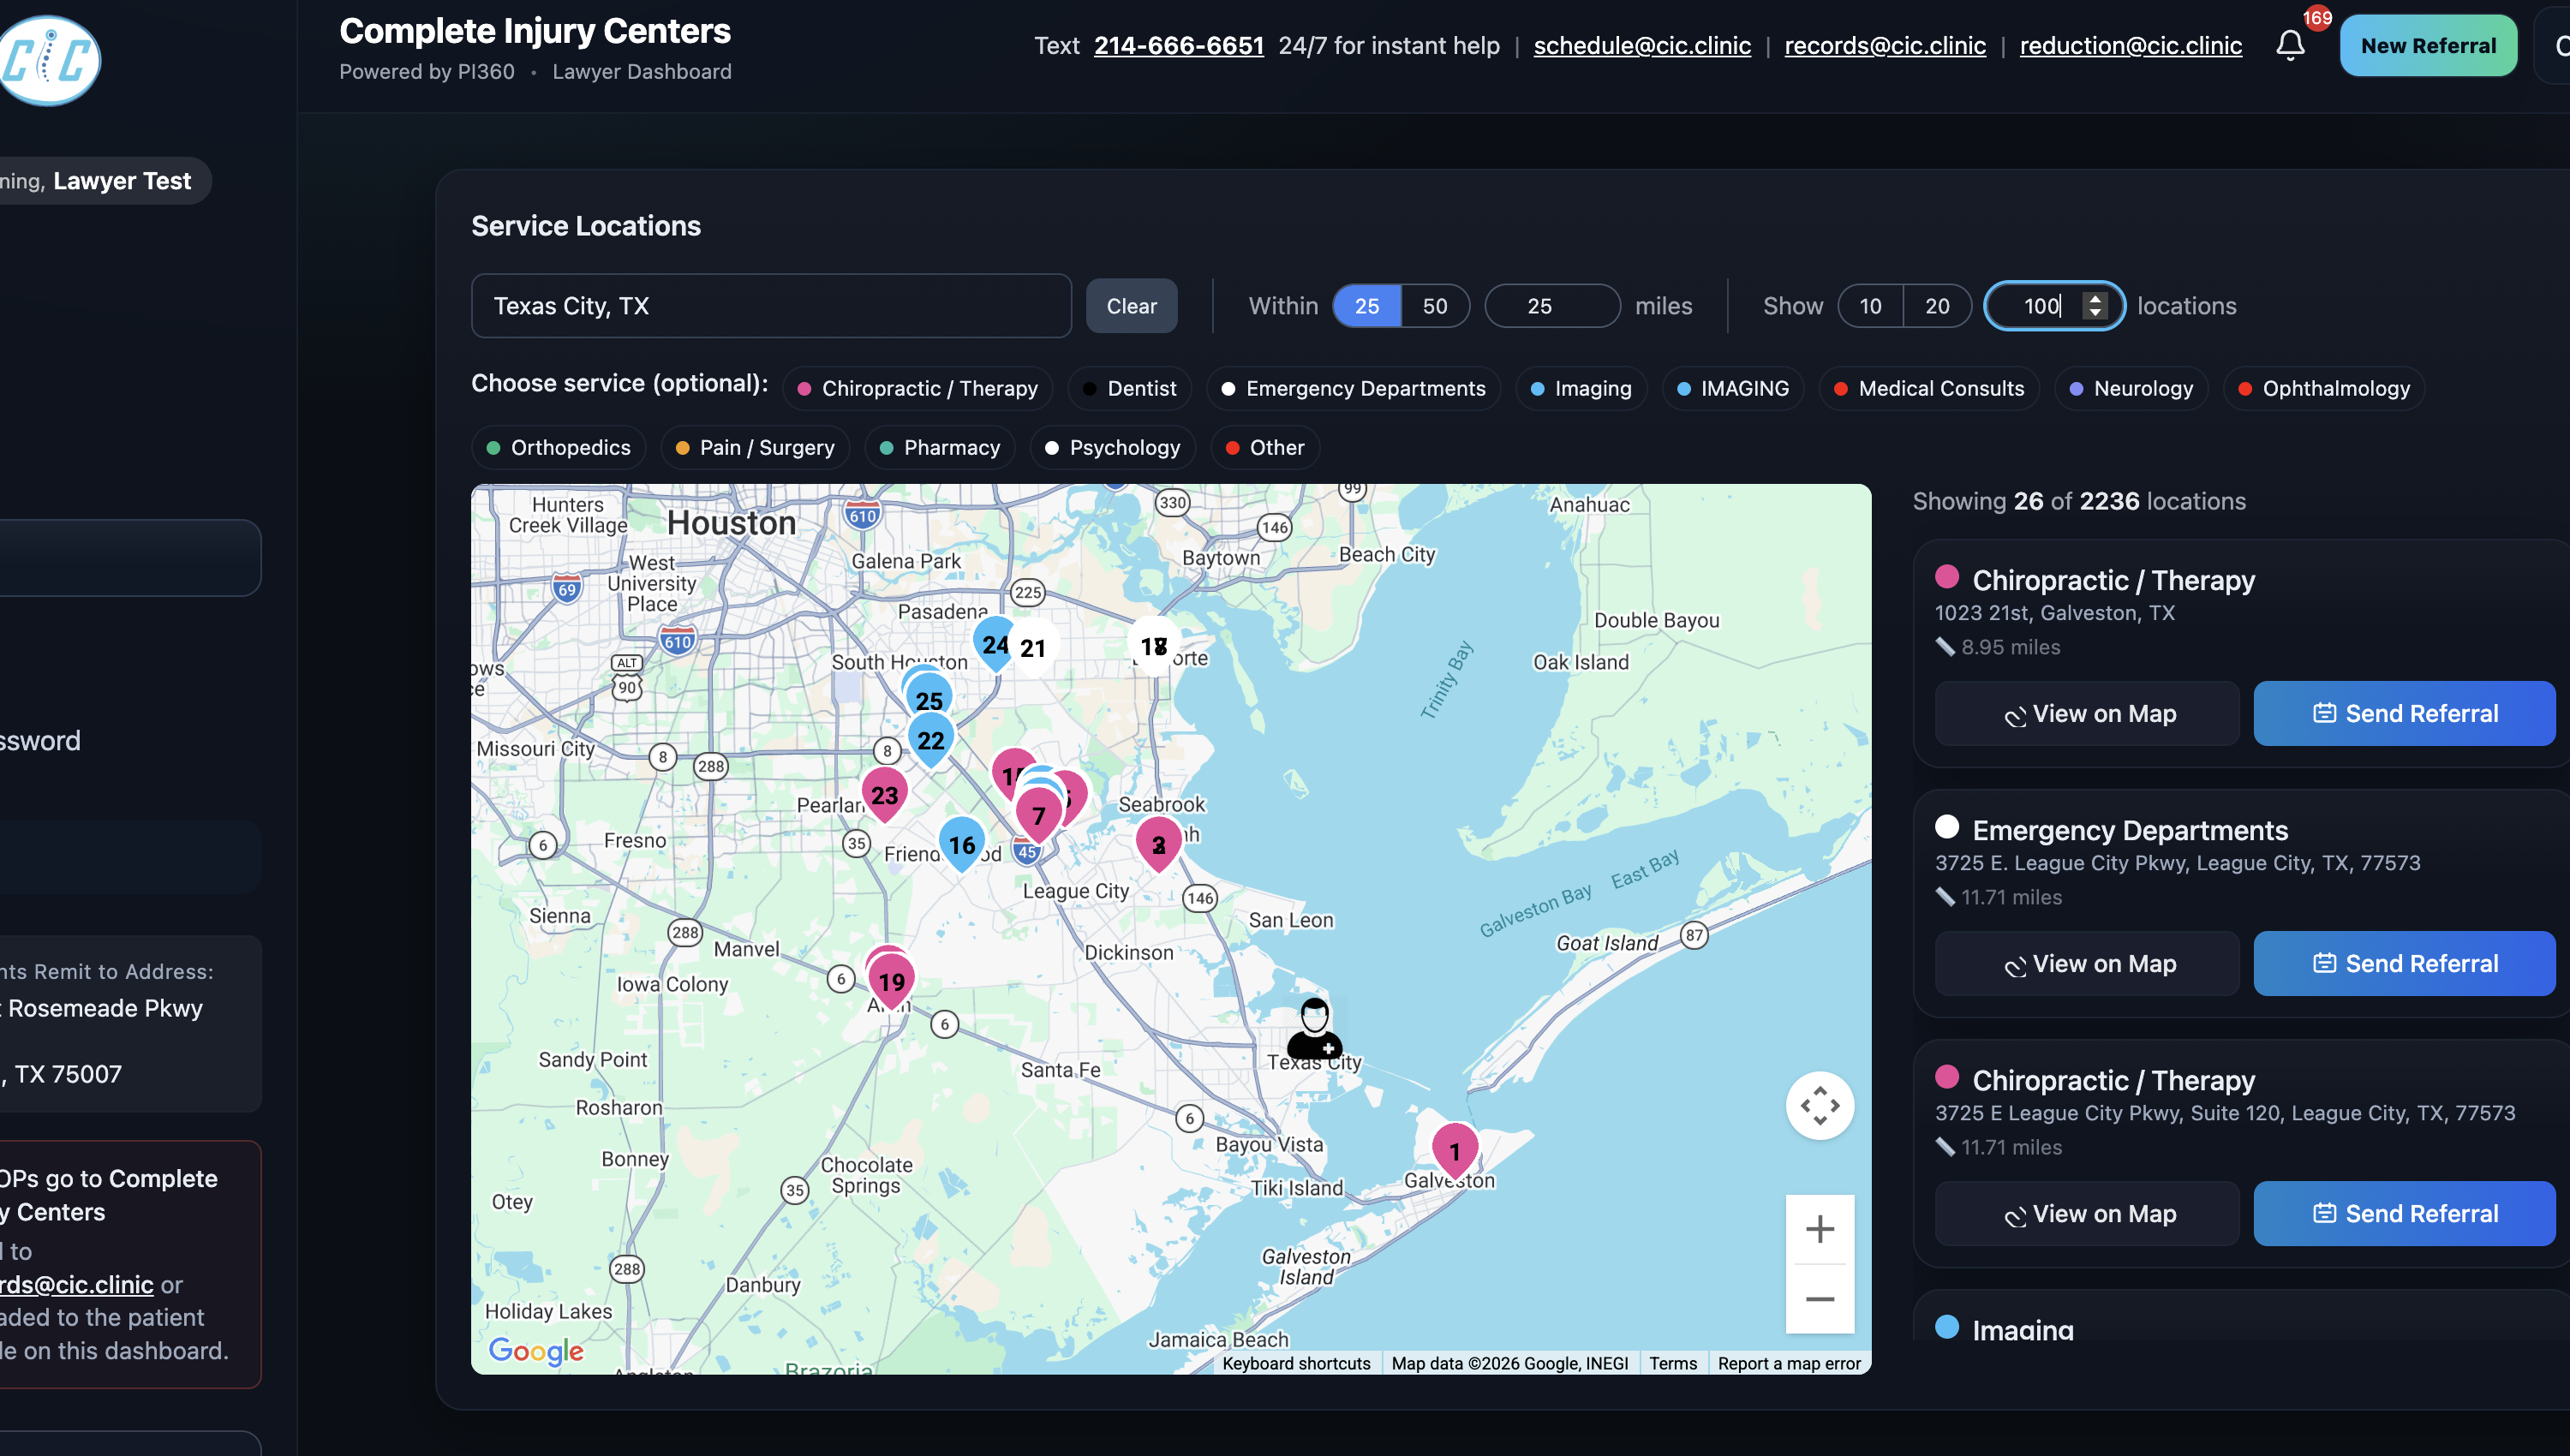The height and width of the screenshot is (1456, 2570).
Task: Click white map marker near La Porte
Action: [1153, 646]
